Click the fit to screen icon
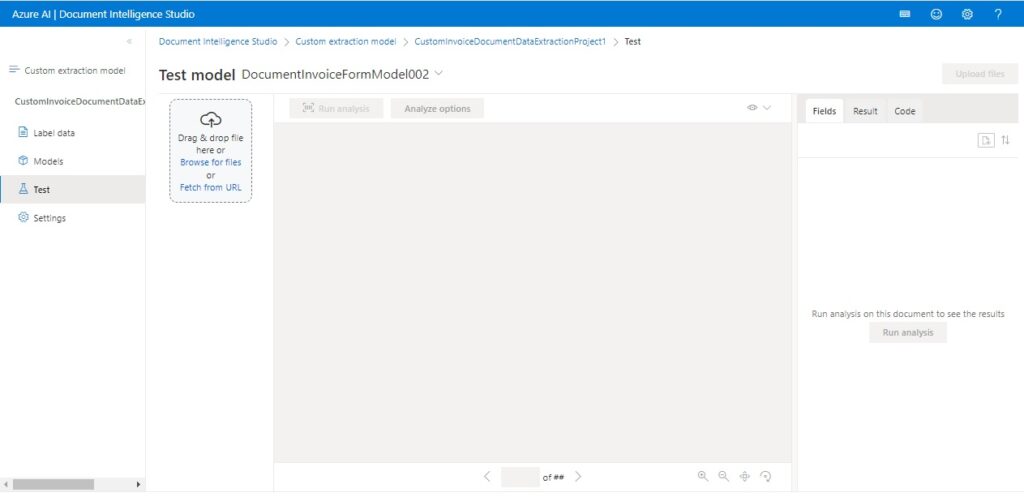The height and width of the screenshot is (497, 1024). 744,476
